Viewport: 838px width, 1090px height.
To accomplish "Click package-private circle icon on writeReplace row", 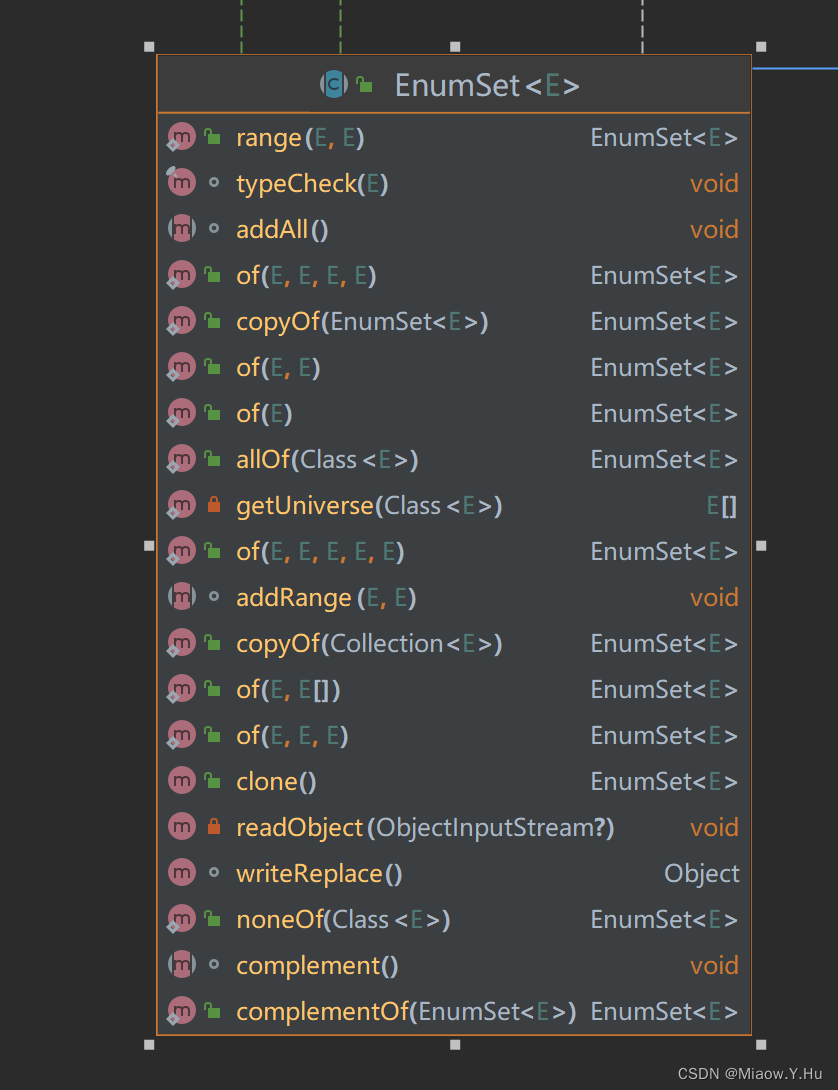I will tap(214, 872).
